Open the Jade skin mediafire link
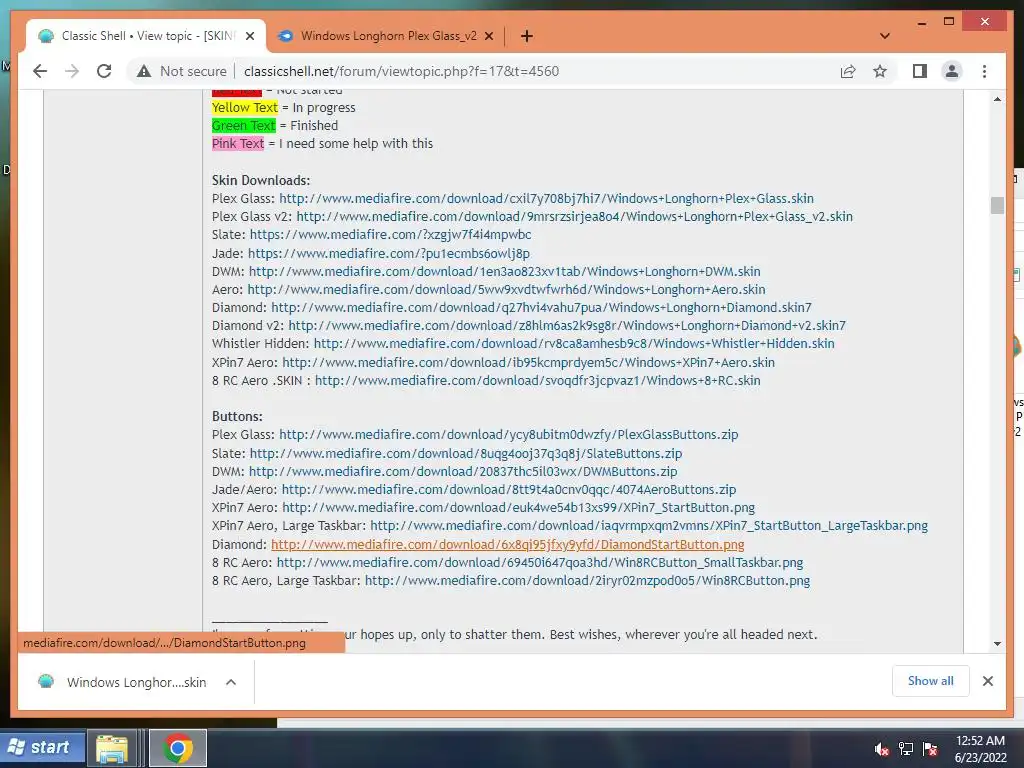The width and height of the screenshot is (1024, 768). pos(389,253)
